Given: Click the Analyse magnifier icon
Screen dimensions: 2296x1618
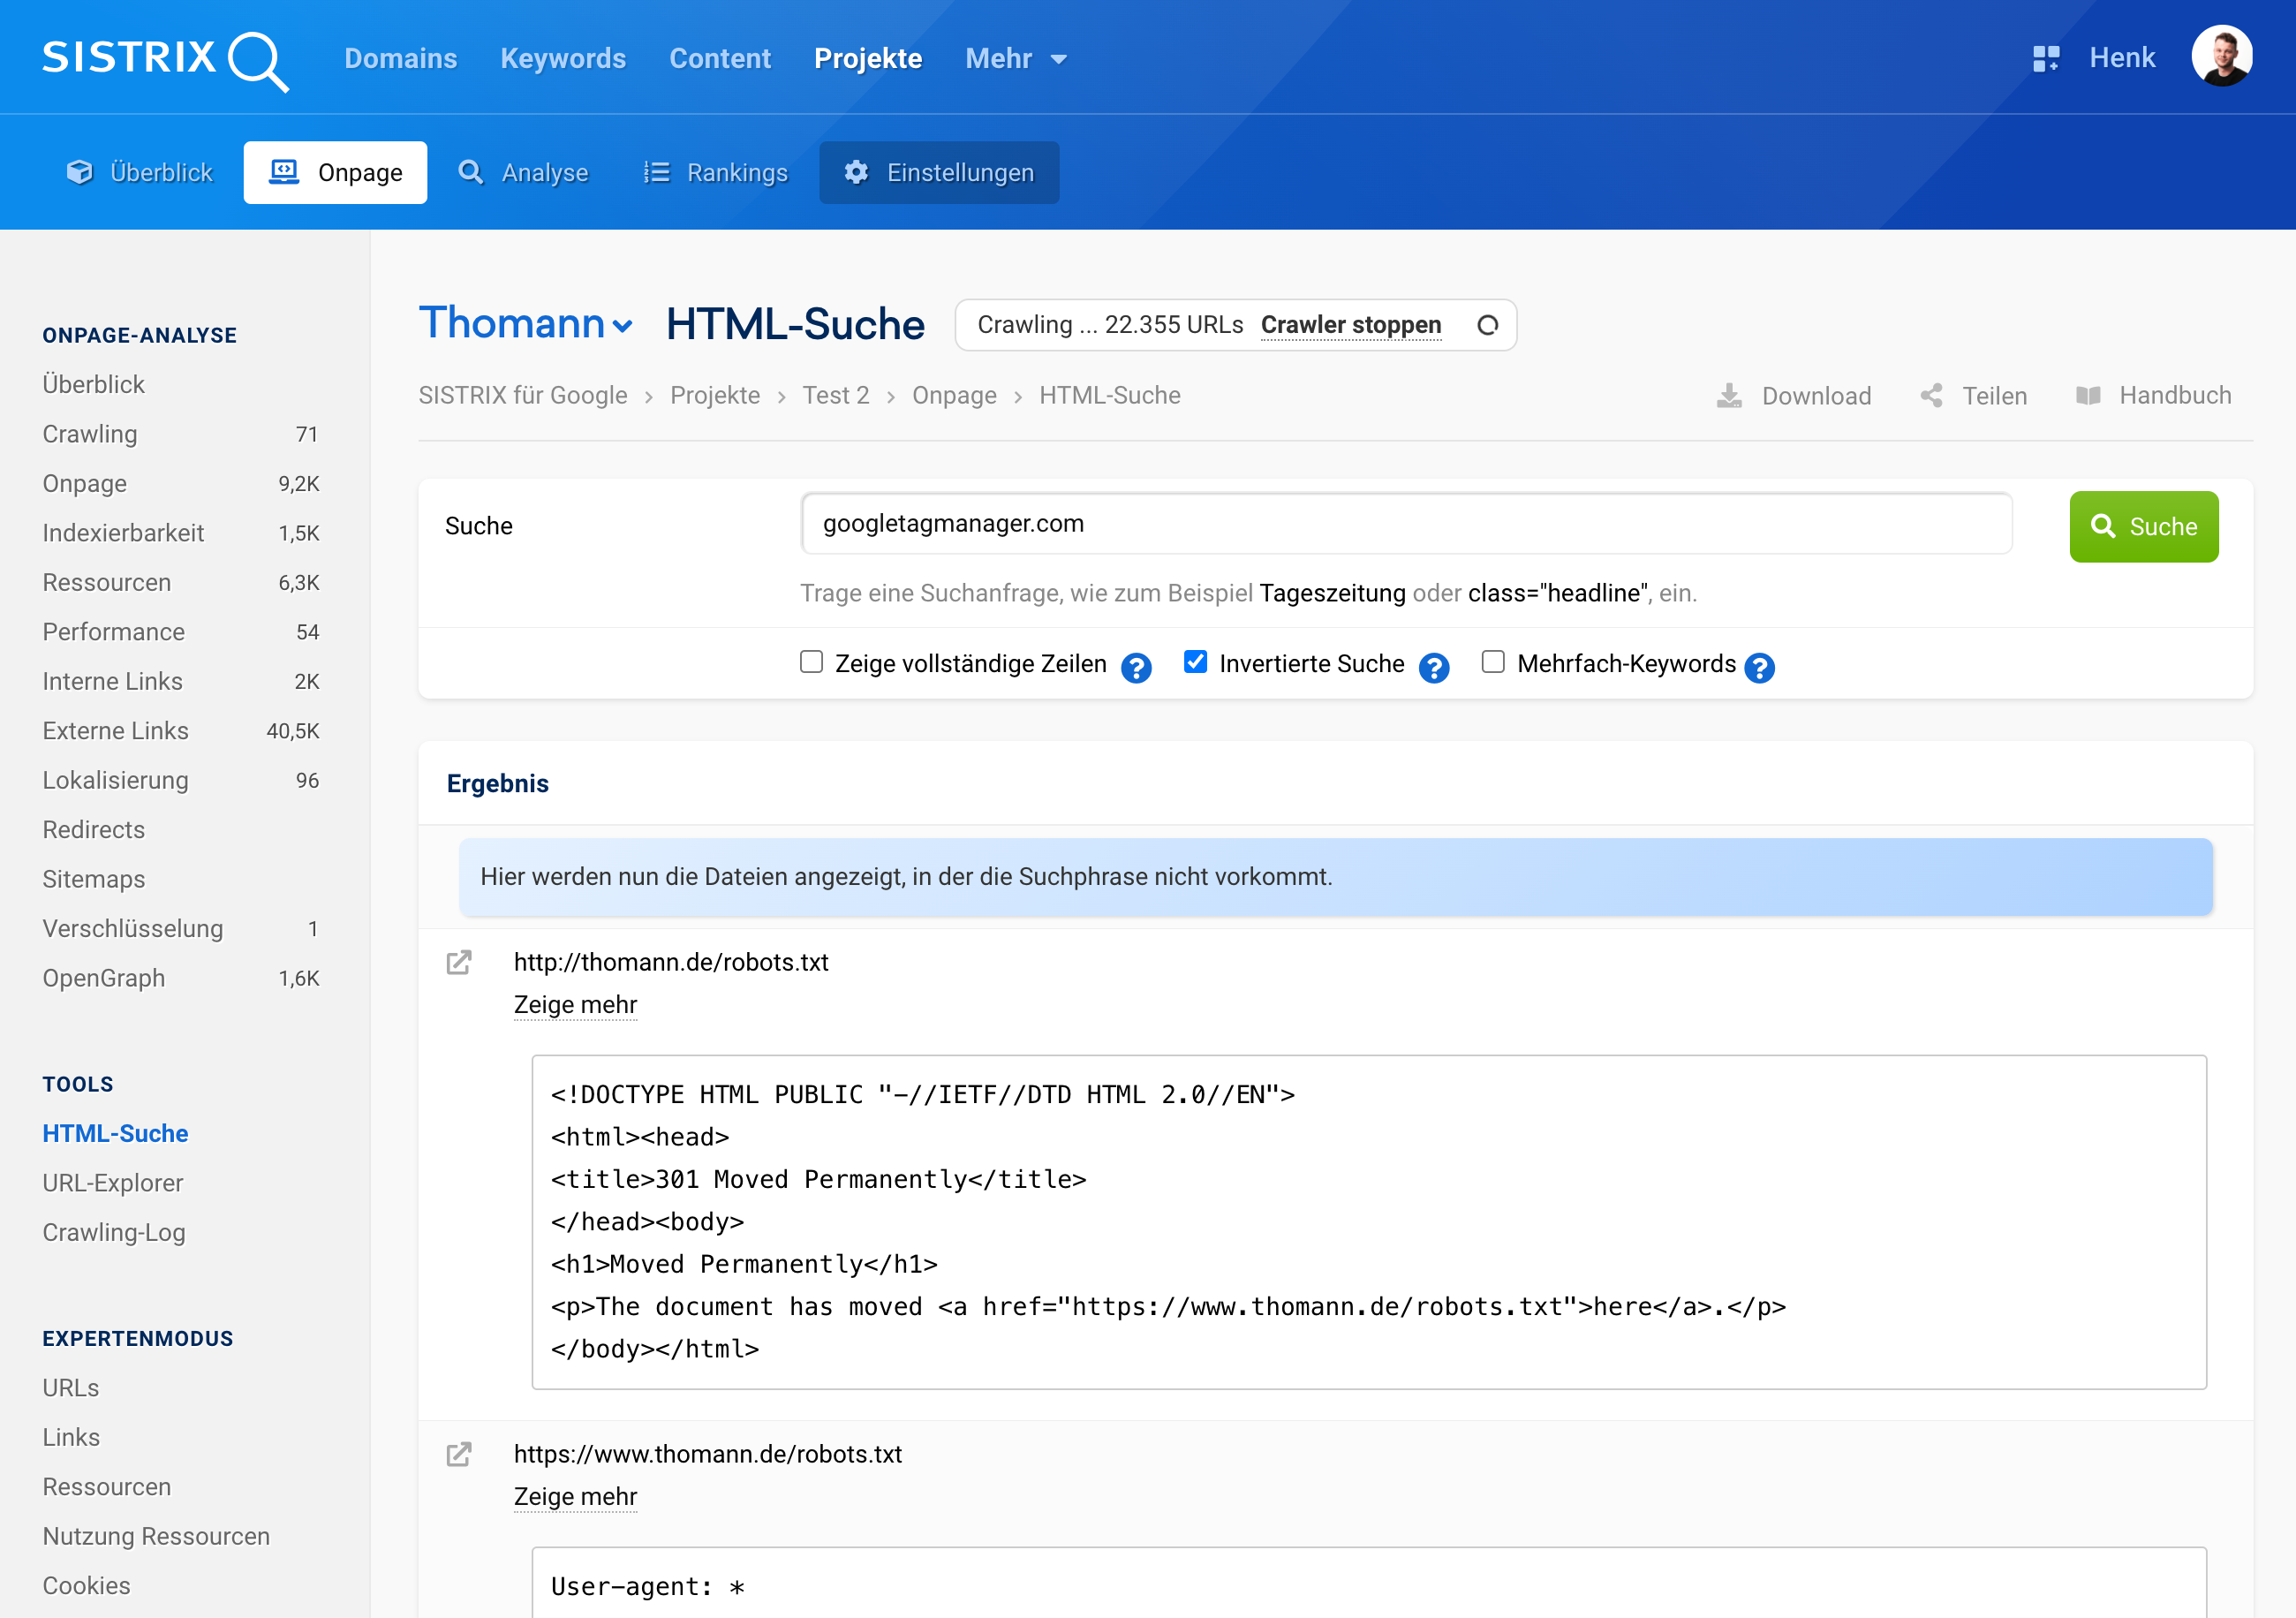Looking at the screenshot, I should (x=470, y=172).
